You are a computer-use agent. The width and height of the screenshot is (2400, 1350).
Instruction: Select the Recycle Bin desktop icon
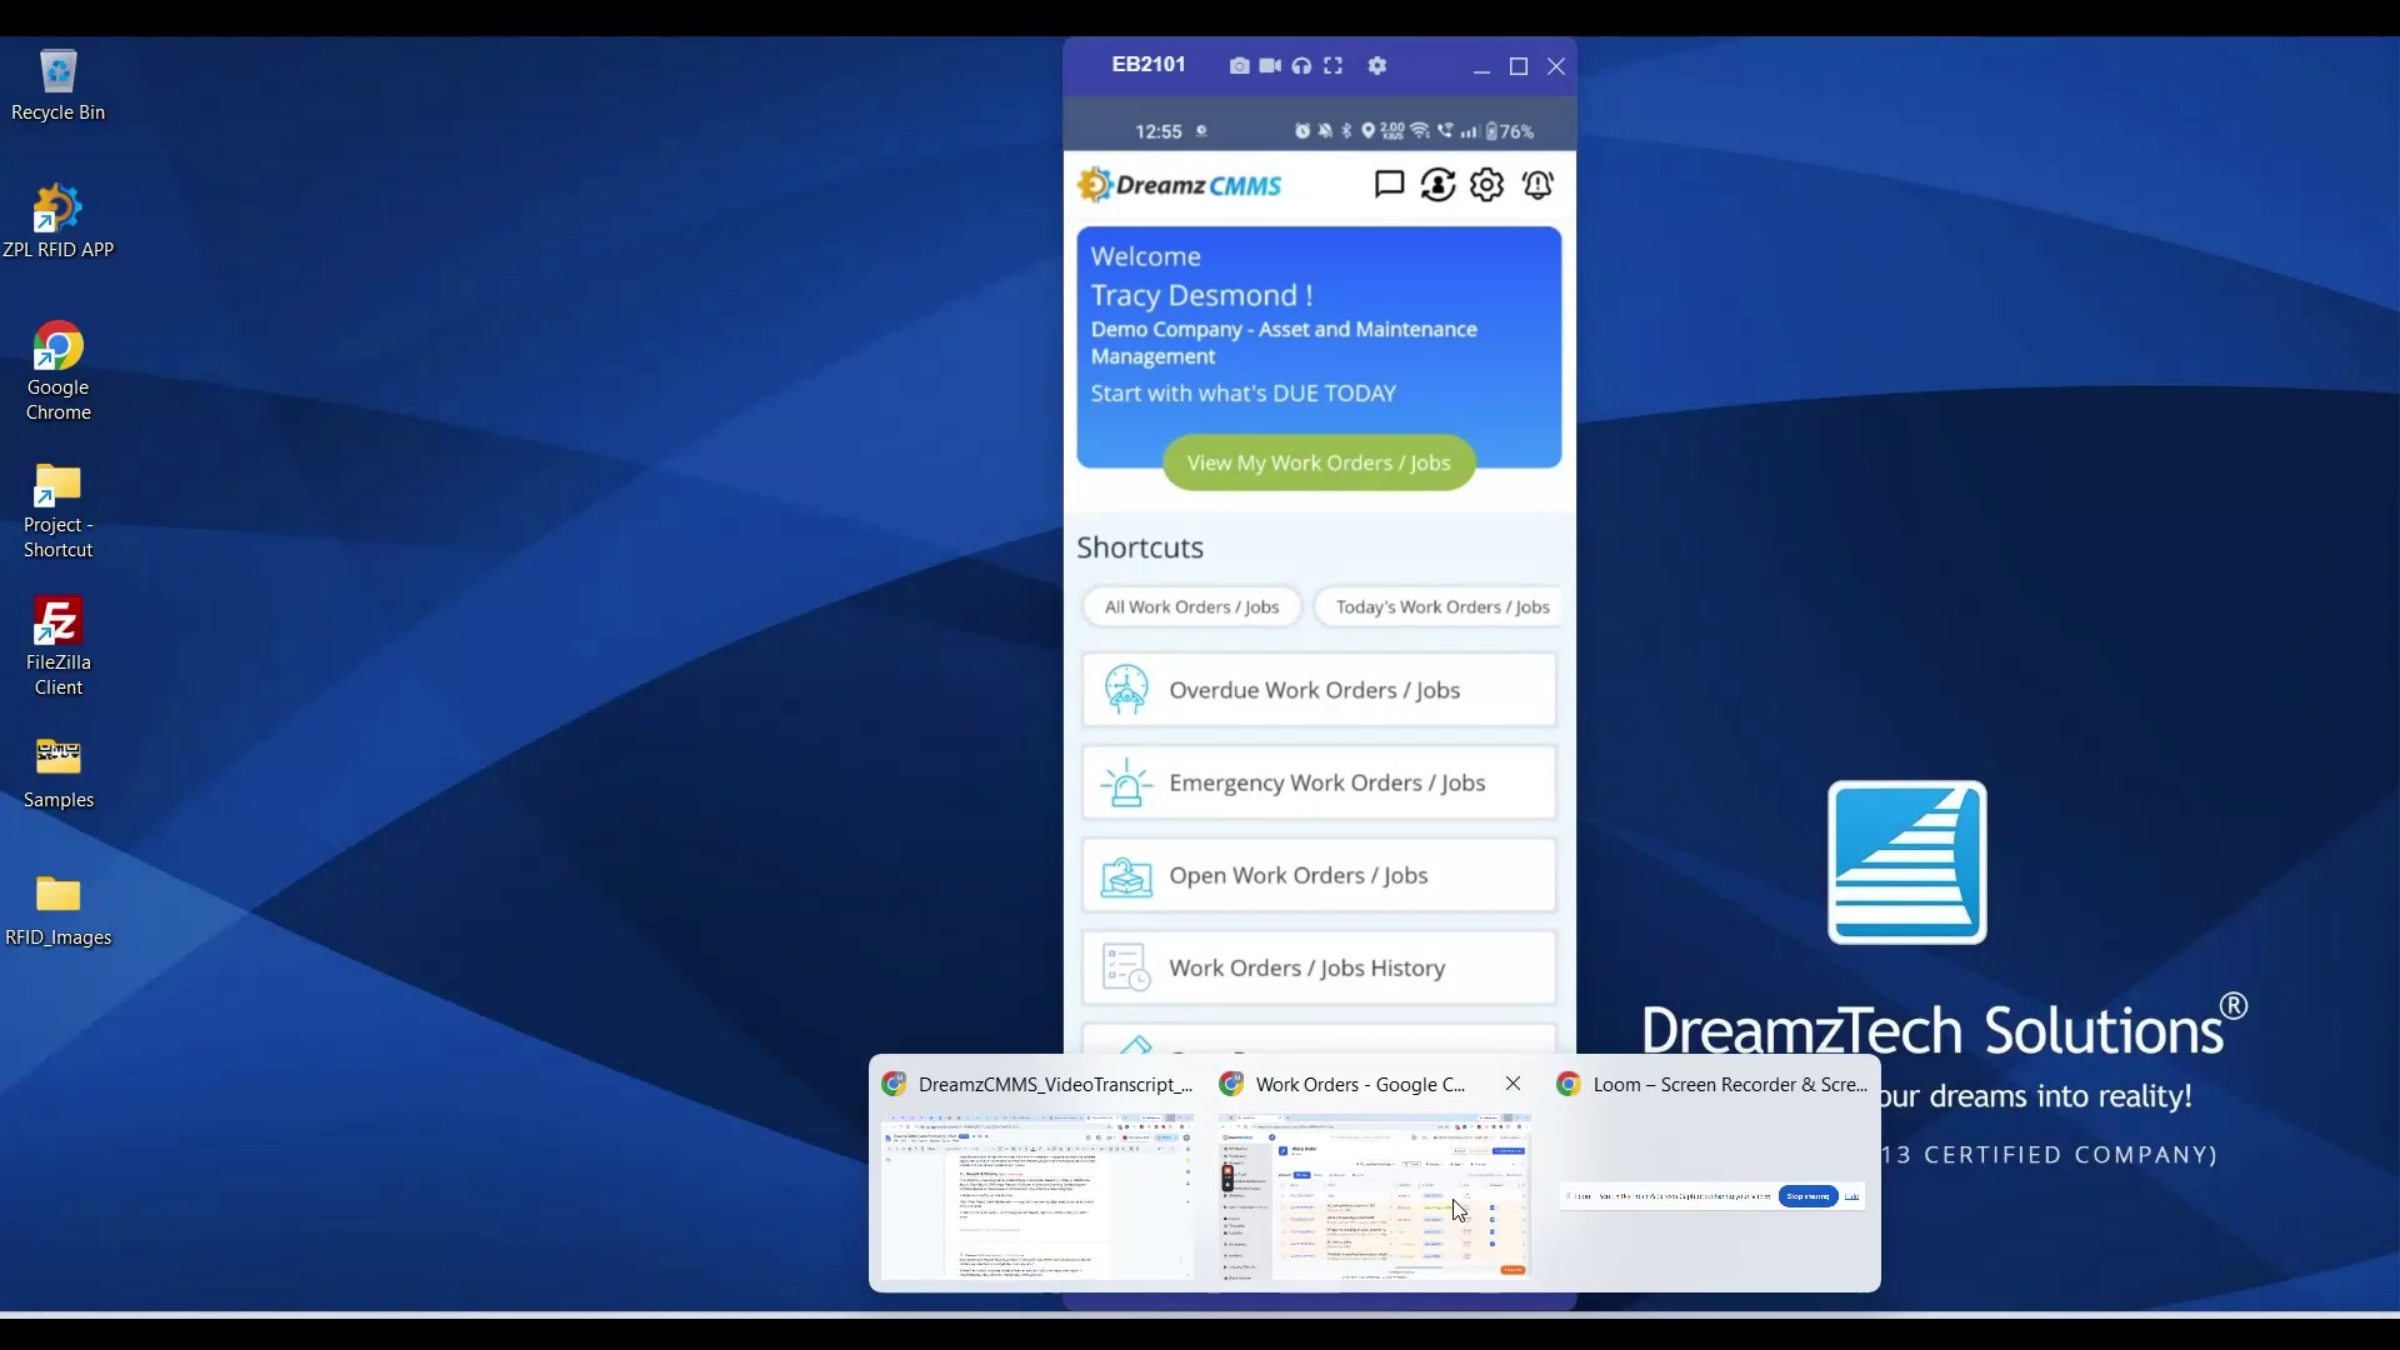pos(58,85)
